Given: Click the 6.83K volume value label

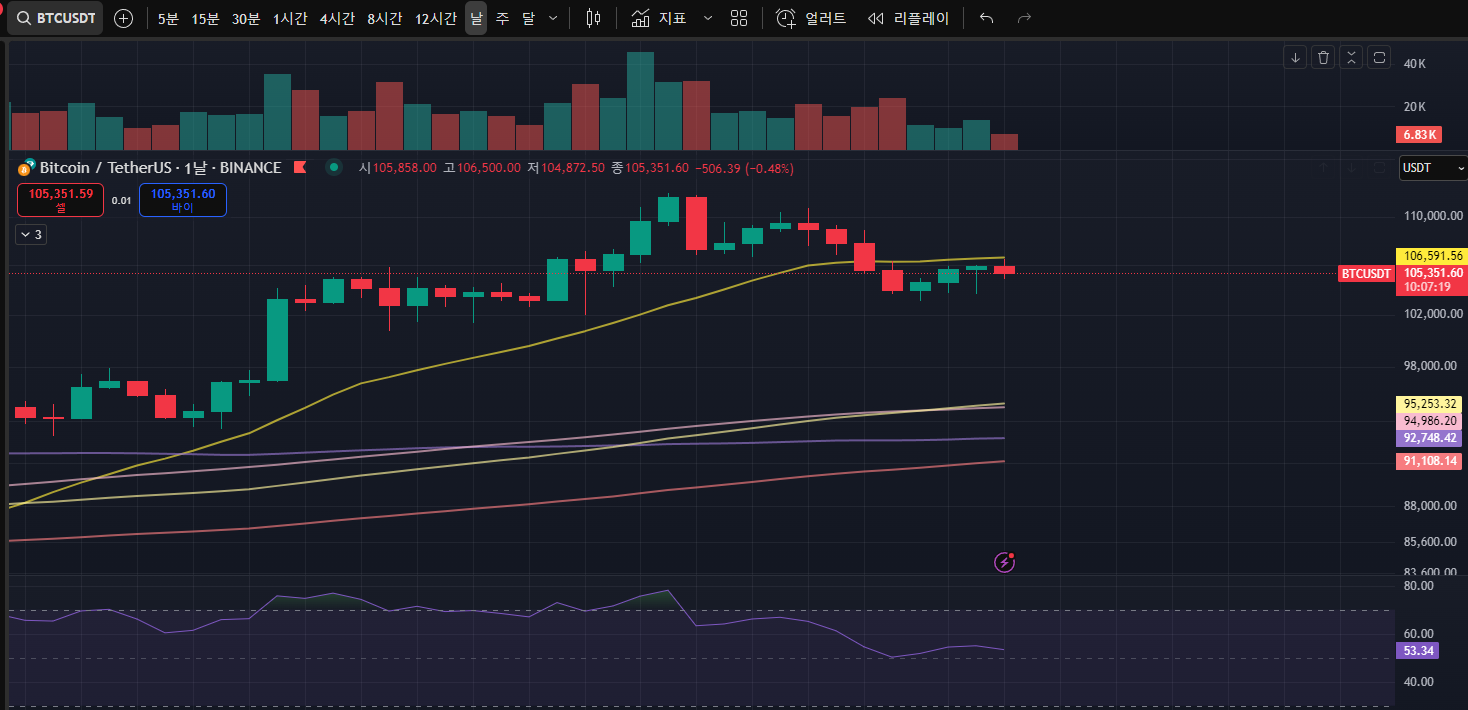Looking at the screenshot, I should pyautogui.click(x=1417, y=134).
